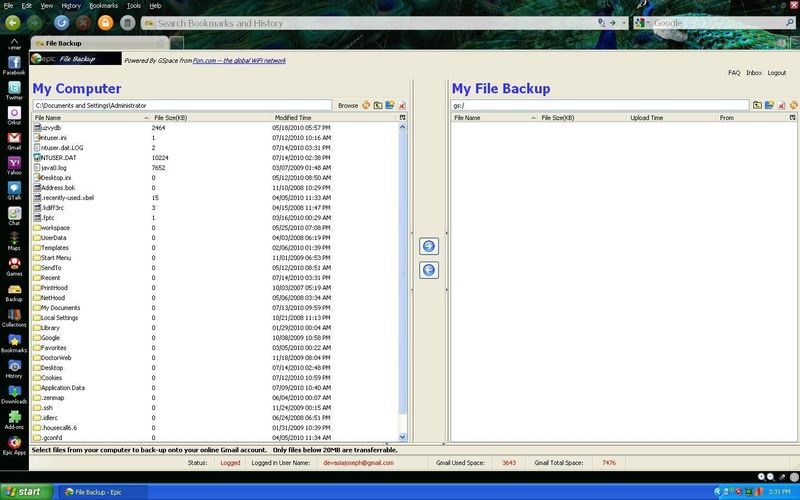Click the download arrow button between panels
The image size is (800, 500).
pos(429,270)
